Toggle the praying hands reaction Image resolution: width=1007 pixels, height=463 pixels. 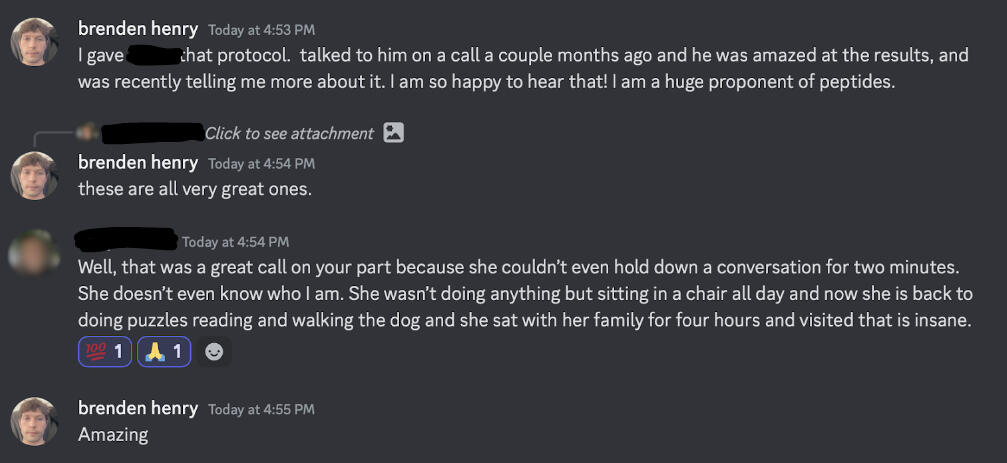(x=164, y=352)
